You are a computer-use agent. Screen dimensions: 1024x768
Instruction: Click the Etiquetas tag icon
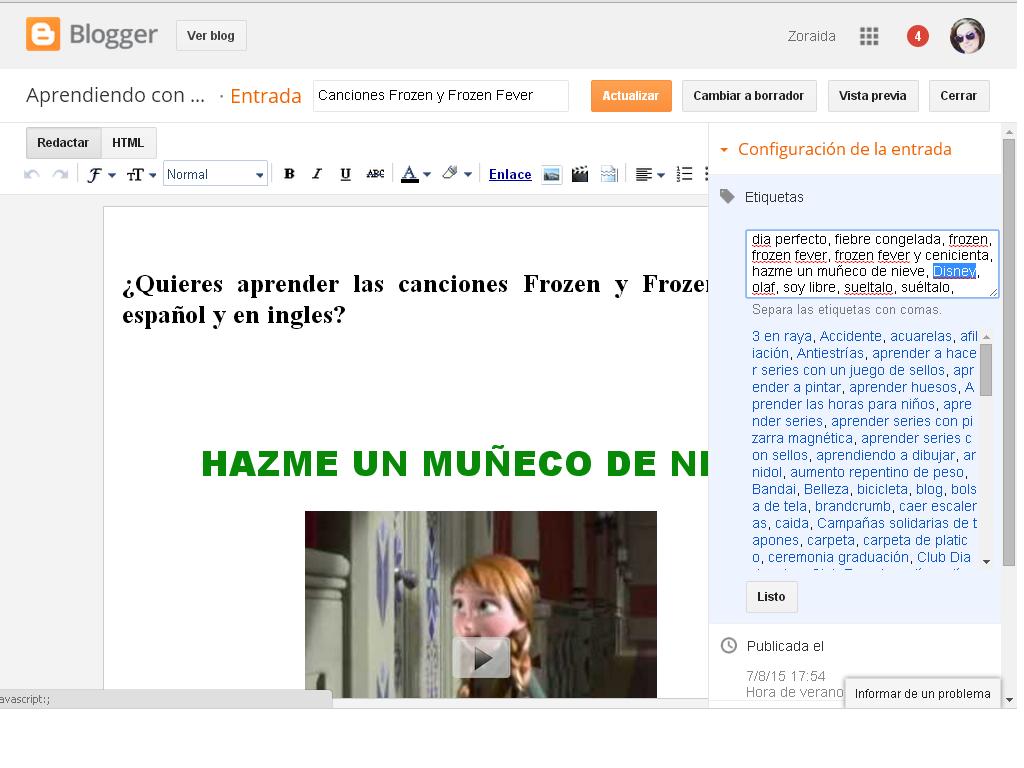(727, 197)
